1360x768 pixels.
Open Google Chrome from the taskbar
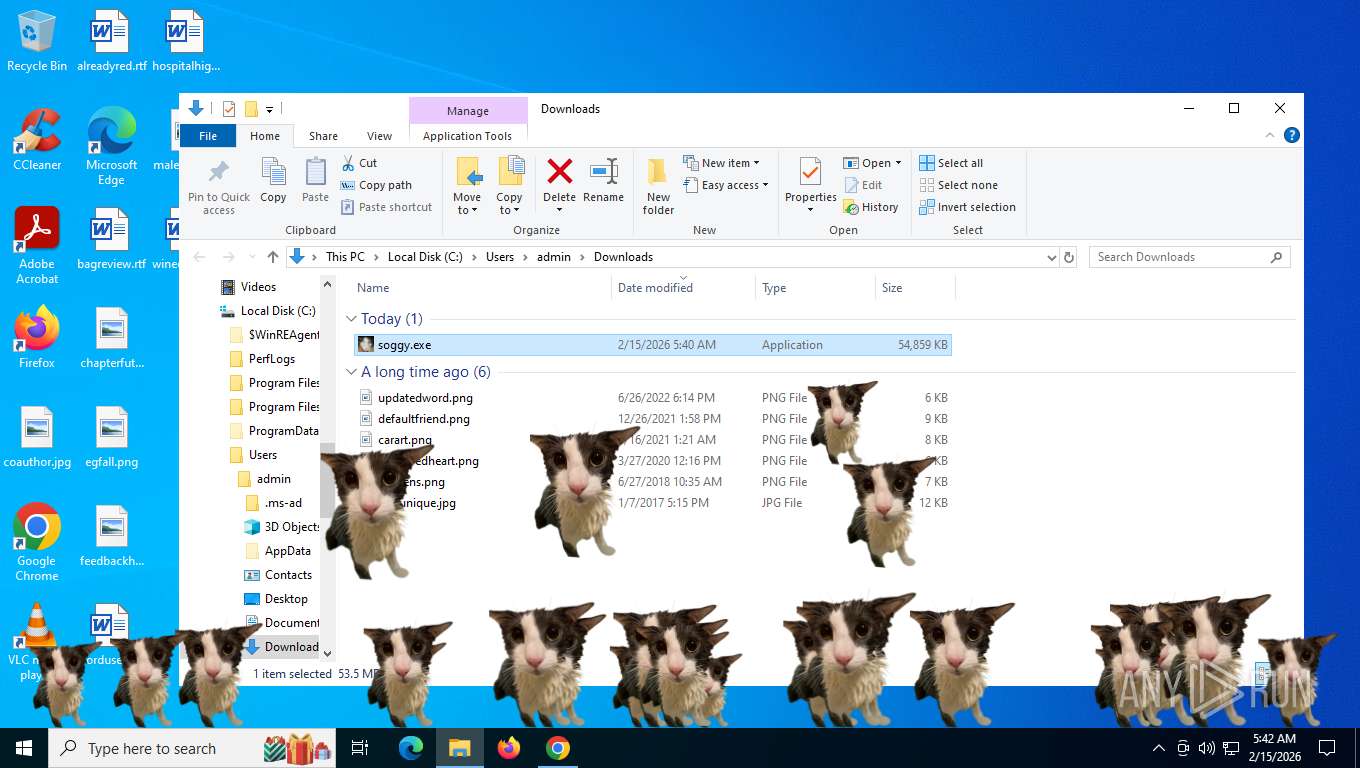(x=558, y=748)
